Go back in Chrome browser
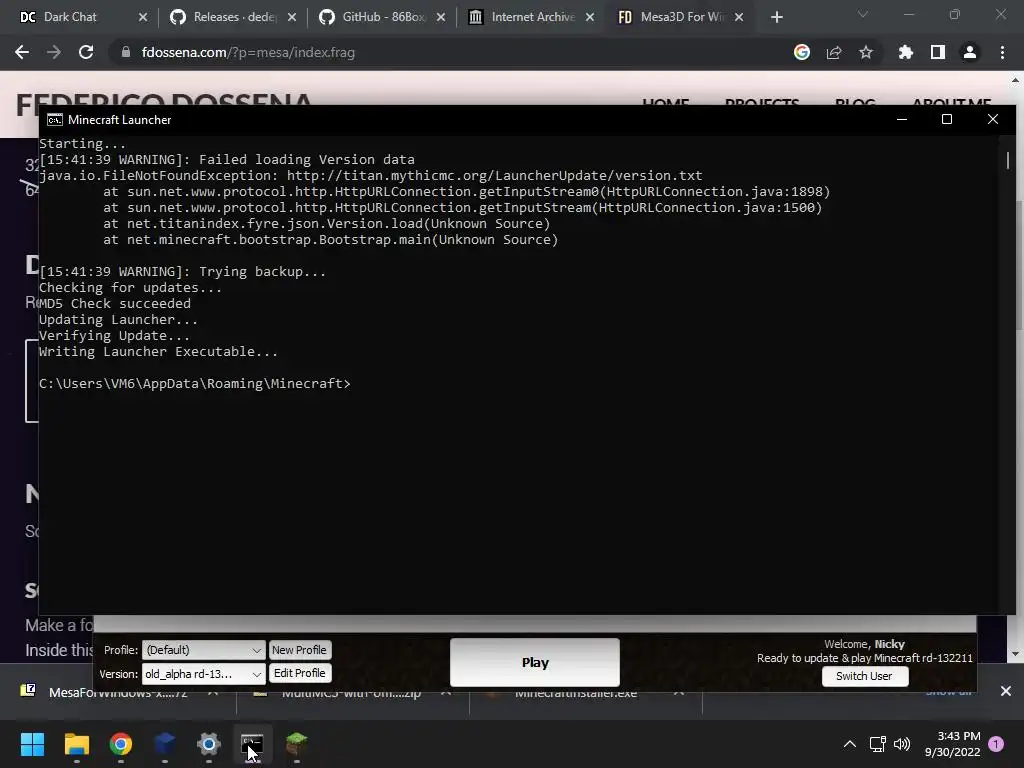This screenshot has width=1024, height=768. point(22,52)
